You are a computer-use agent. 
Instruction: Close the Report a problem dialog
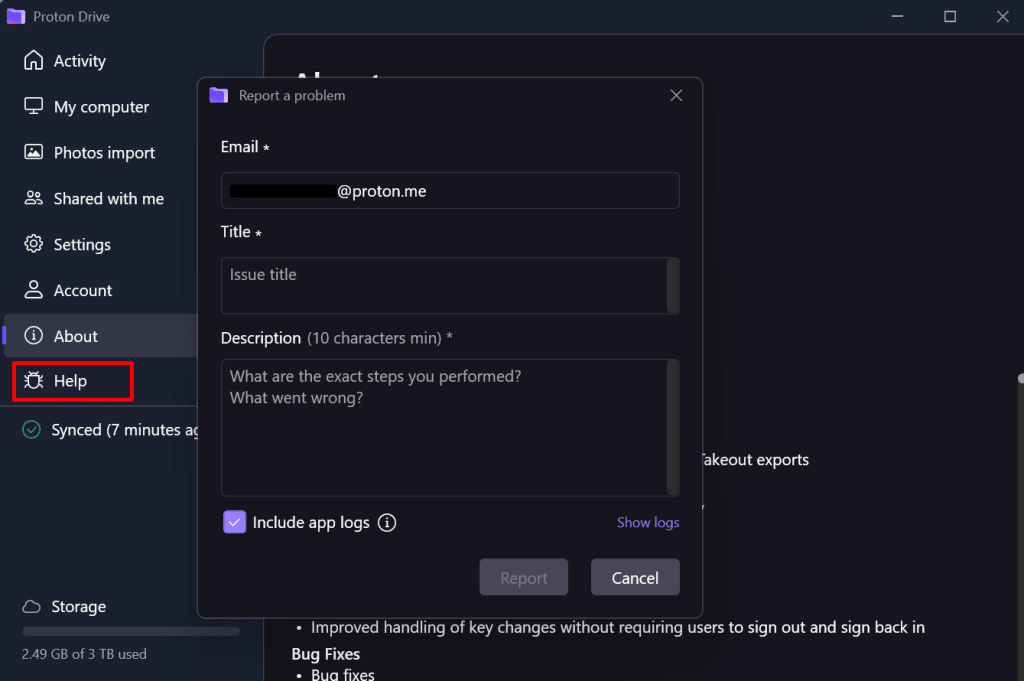[676, 95]
